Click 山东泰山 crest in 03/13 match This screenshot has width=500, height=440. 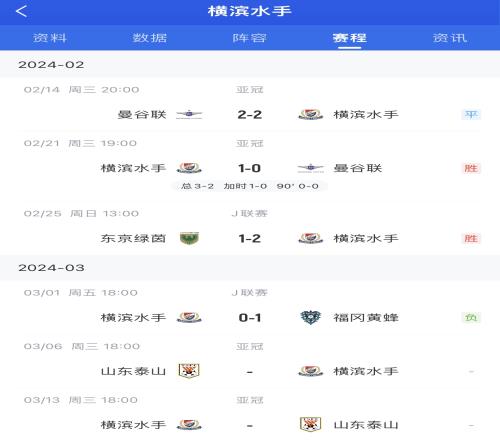(x=310, y=424)
